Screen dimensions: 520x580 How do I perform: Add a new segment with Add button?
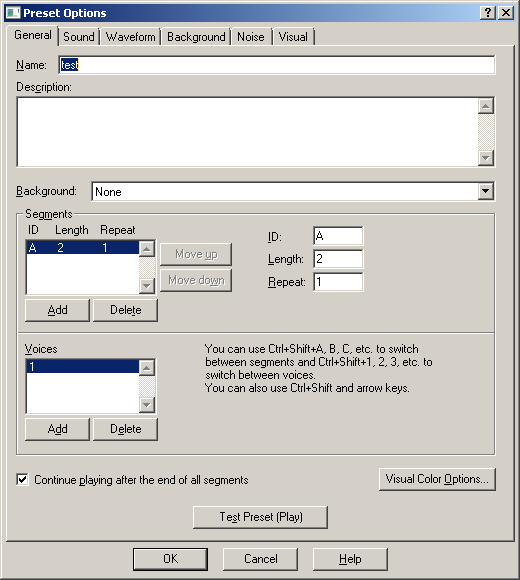tap(57, 310)
